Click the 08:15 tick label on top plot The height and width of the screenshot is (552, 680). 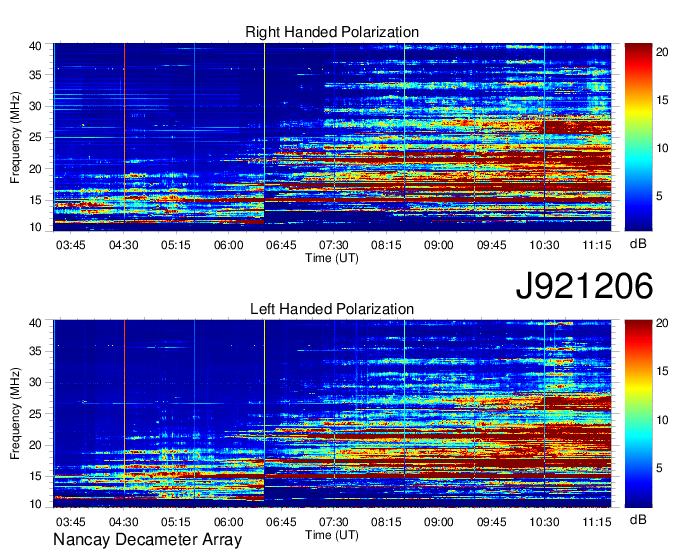click(386, 245)
